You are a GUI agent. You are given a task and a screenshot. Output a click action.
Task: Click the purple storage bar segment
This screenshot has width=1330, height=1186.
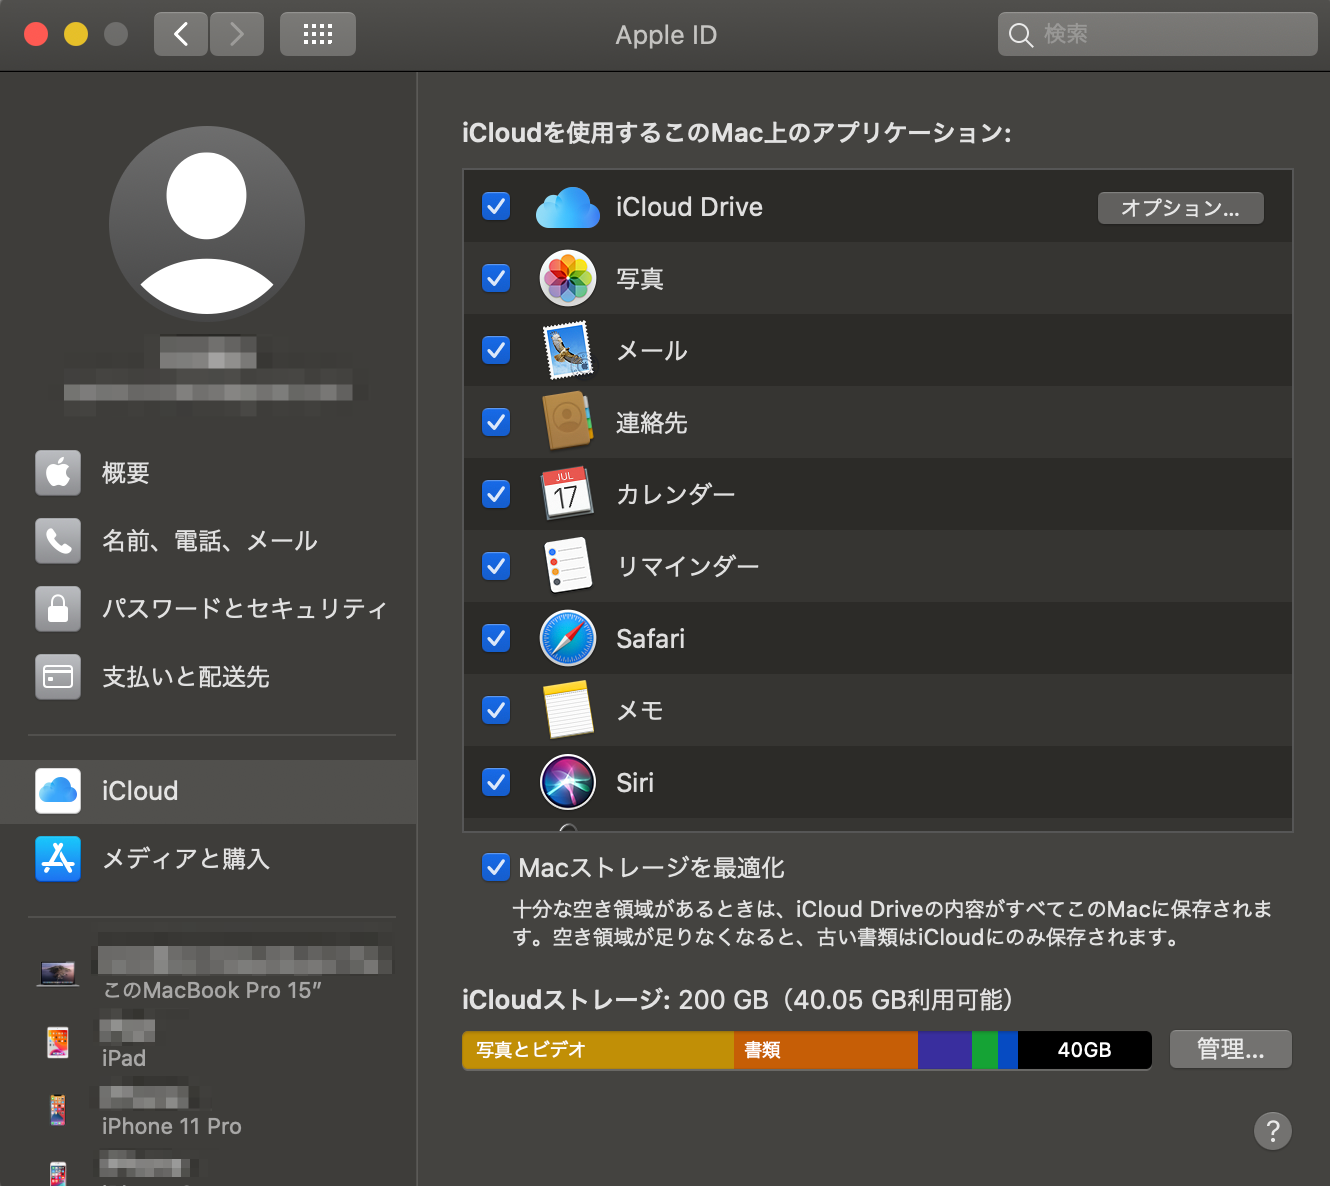point(945,1050)
